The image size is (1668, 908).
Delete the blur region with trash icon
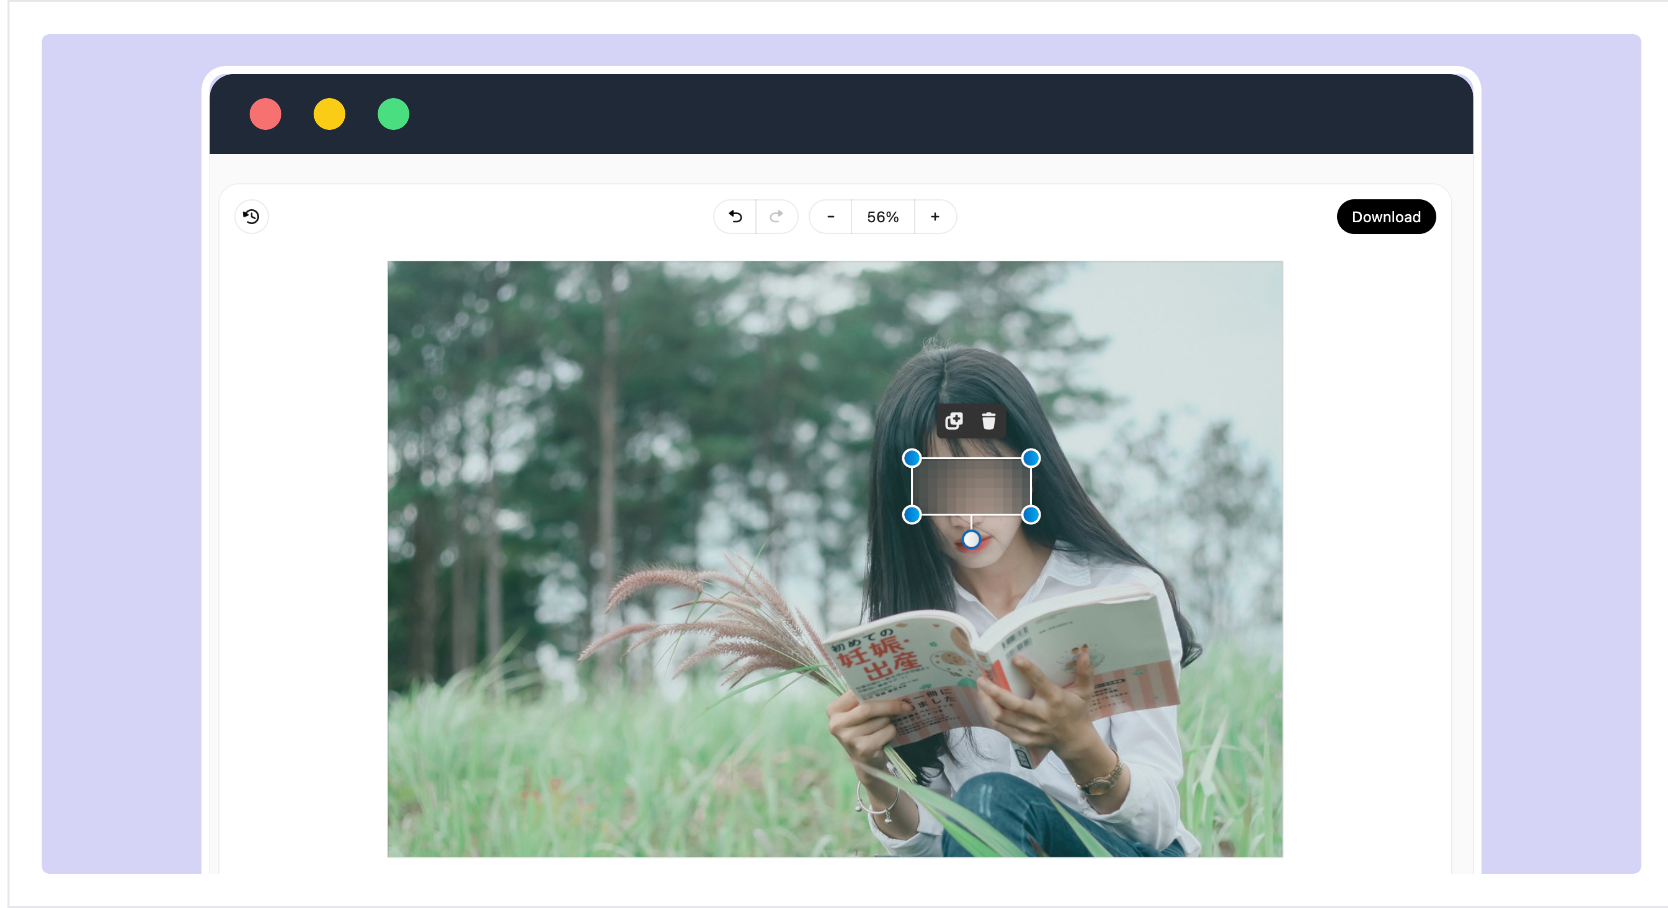point(989,421)
